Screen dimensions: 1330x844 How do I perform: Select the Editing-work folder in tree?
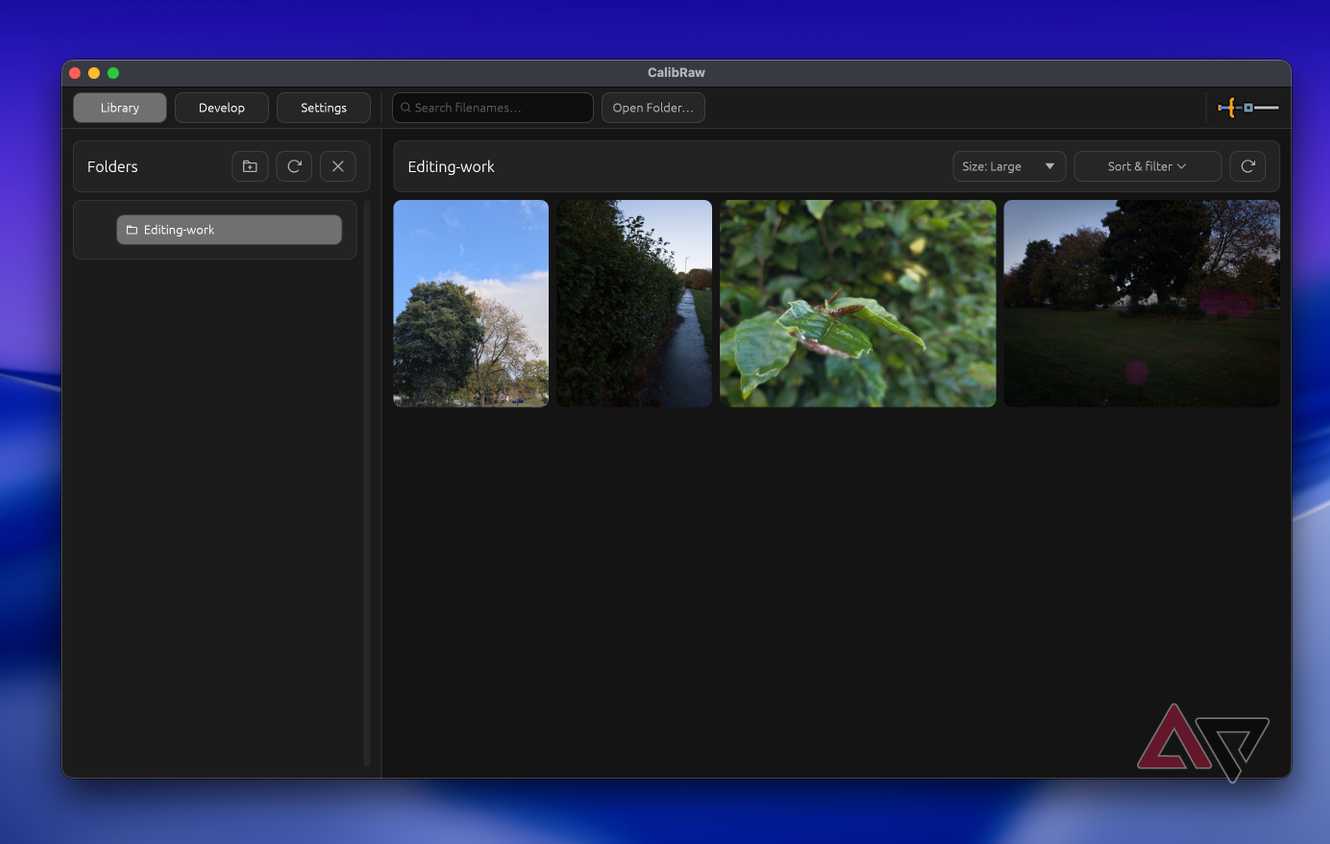pyautogui.click(x=229, y=230)
